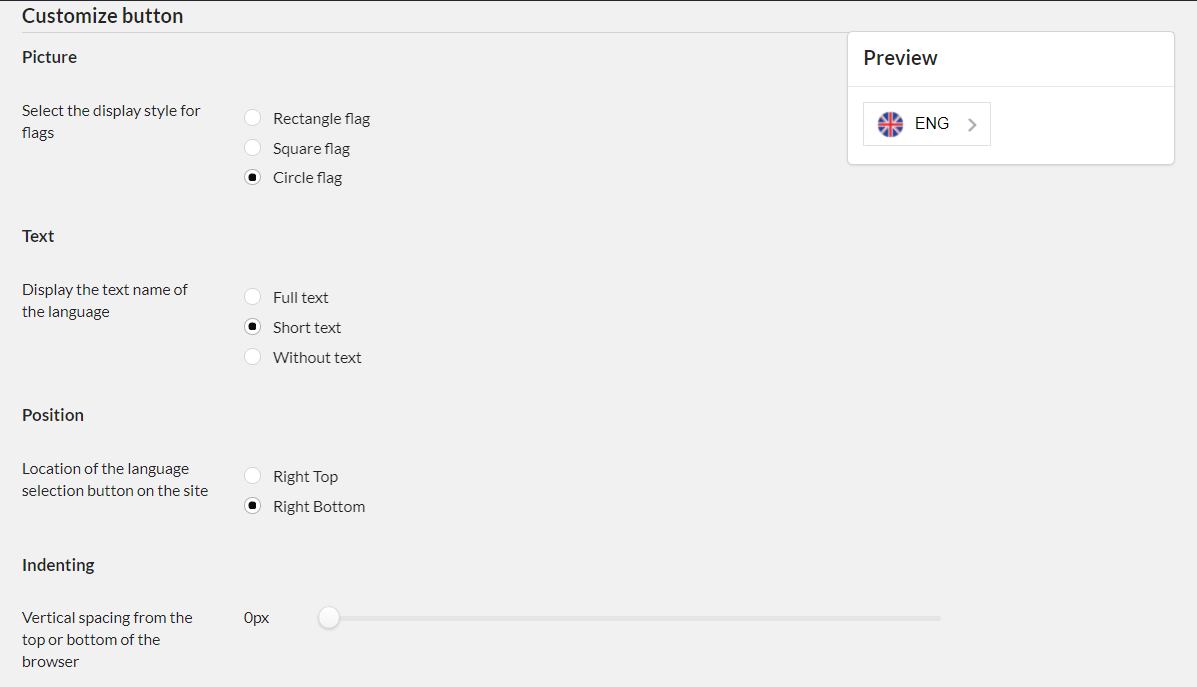This screenshot has height=687, width=1197.
Task: Select the Circle flag style
Action: coord(253,178)
